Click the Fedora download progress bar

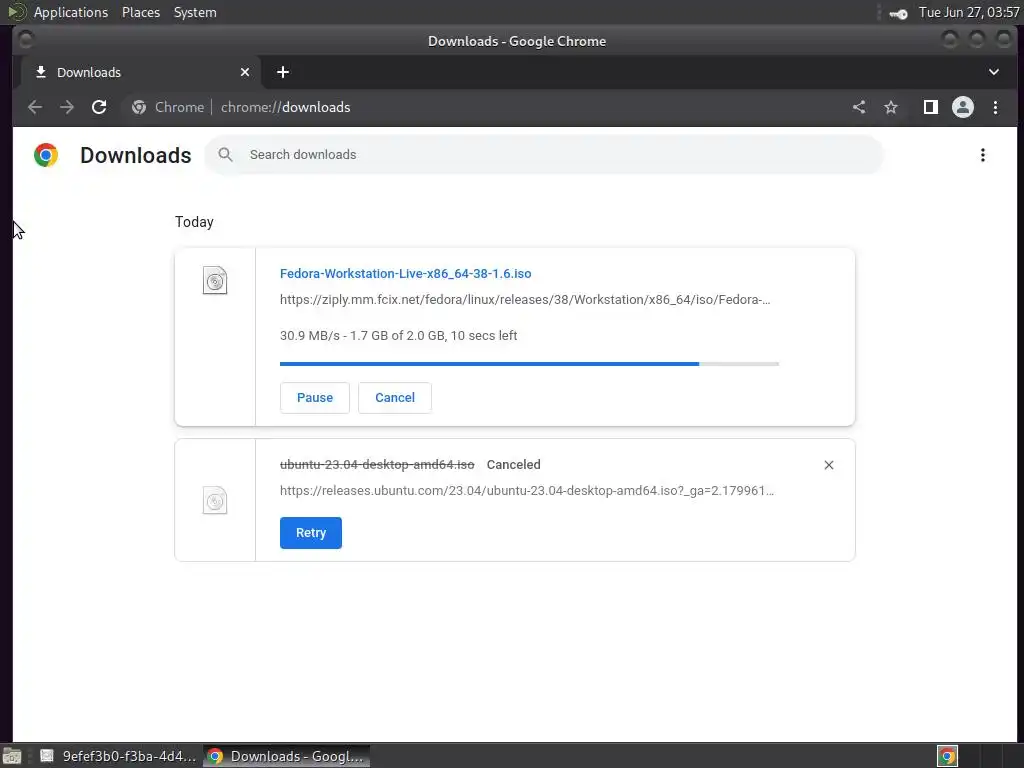(530, 364)
